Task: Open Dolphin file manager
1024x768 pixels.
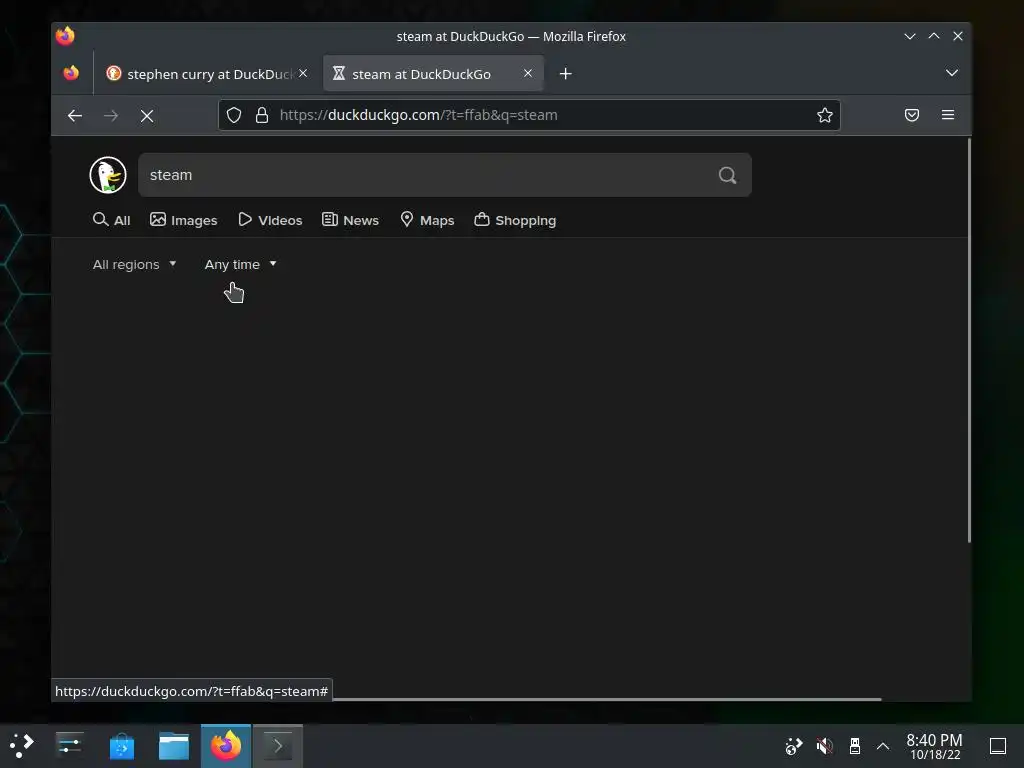Action: click(174, 746)
